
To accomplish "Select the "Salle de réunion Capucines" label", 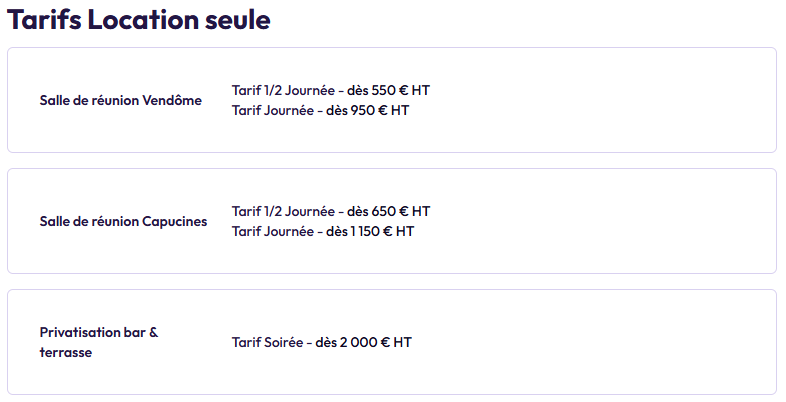I will 123,221.
